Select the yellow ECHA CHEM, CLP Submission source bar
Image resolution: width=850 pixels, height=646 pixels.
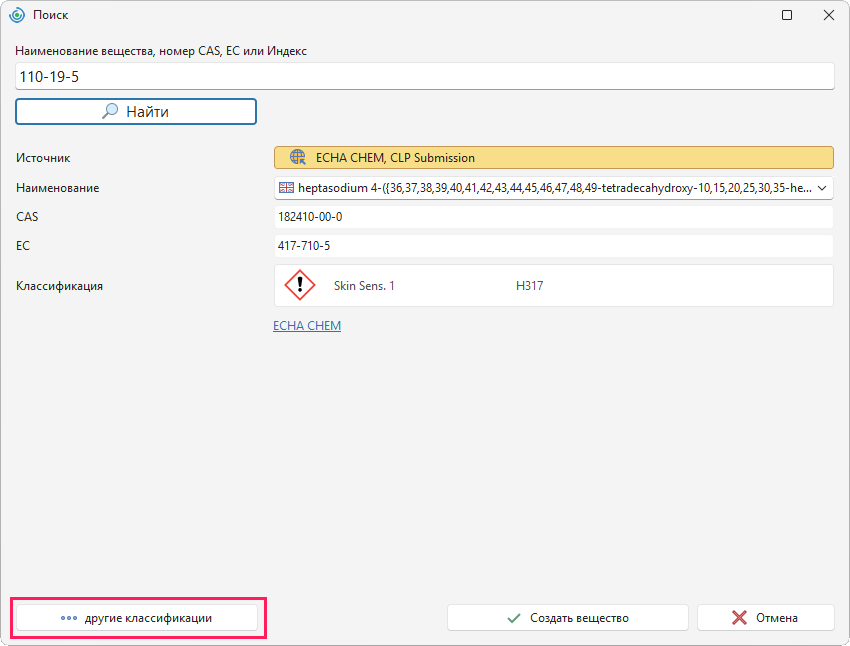tap(553, 158)
